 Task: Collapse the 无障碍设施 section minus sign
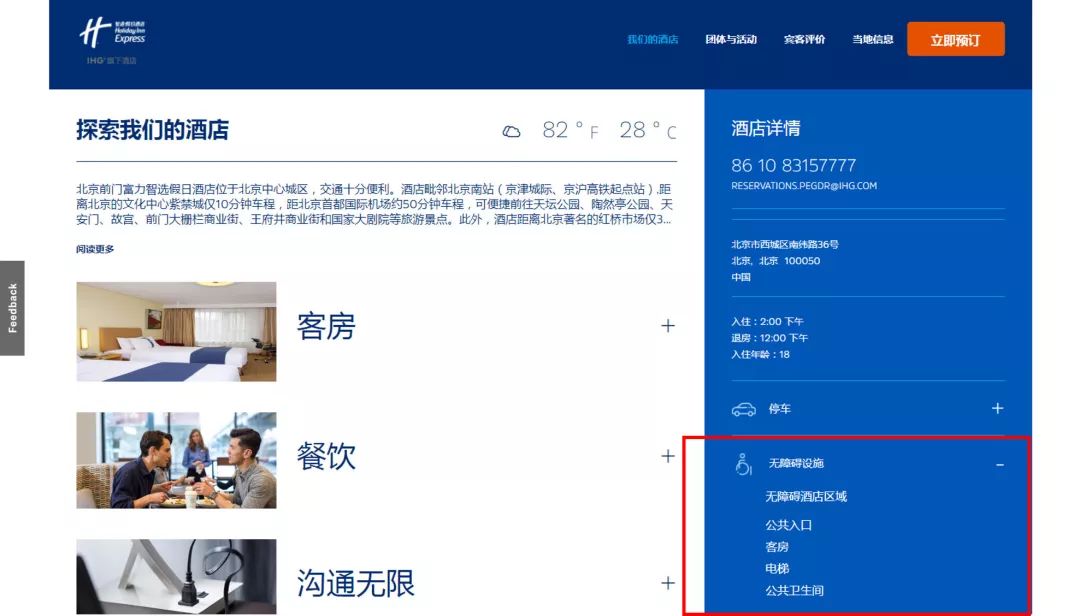[x=999, y=464]
